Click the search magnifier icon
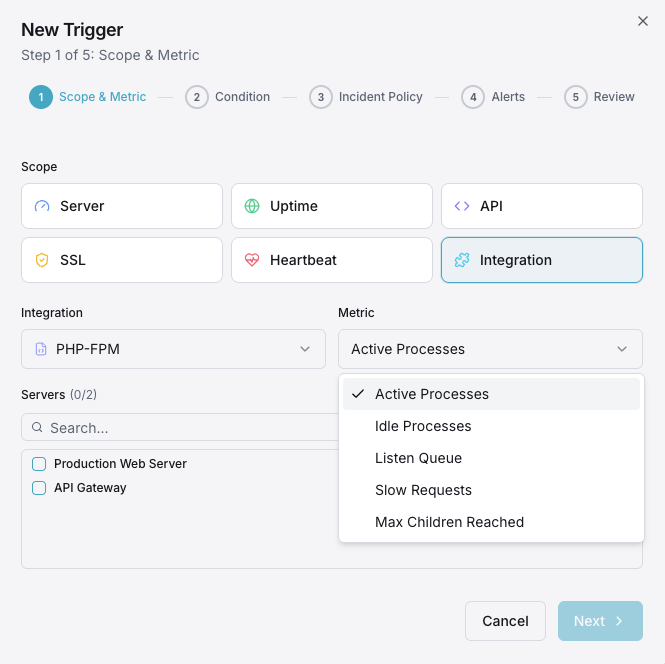Screen dimensions: 665x664 (37, 427)
